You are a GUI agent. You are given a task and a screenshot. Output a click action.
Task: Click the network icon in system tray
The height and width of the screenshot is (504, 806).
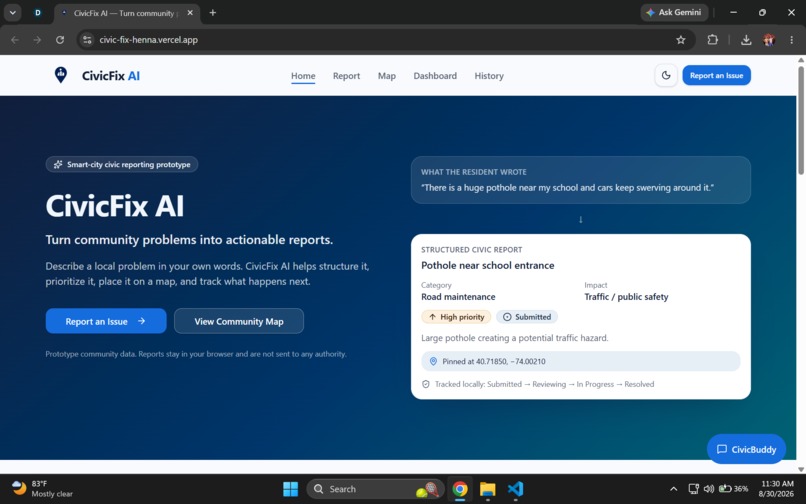(693, 489)
